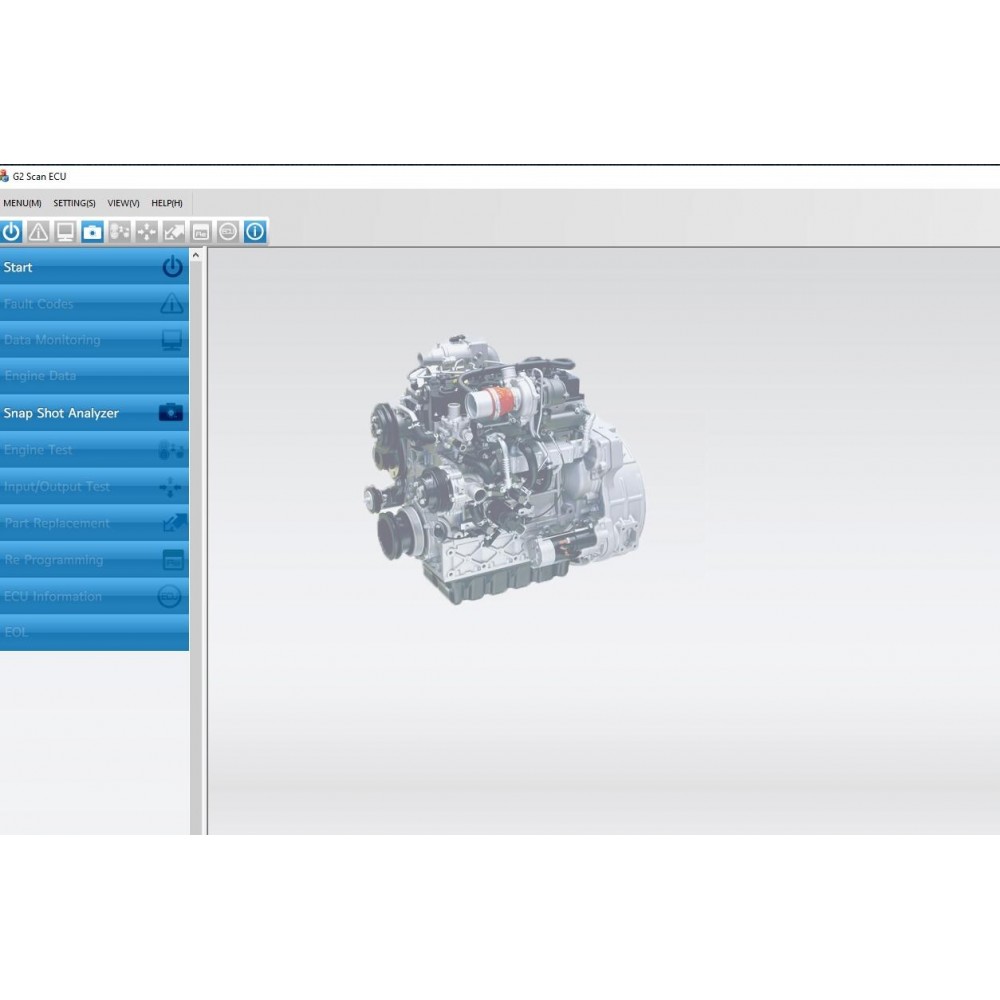Open Part Replacement via wrench toolbar icon

coord(174,231)
